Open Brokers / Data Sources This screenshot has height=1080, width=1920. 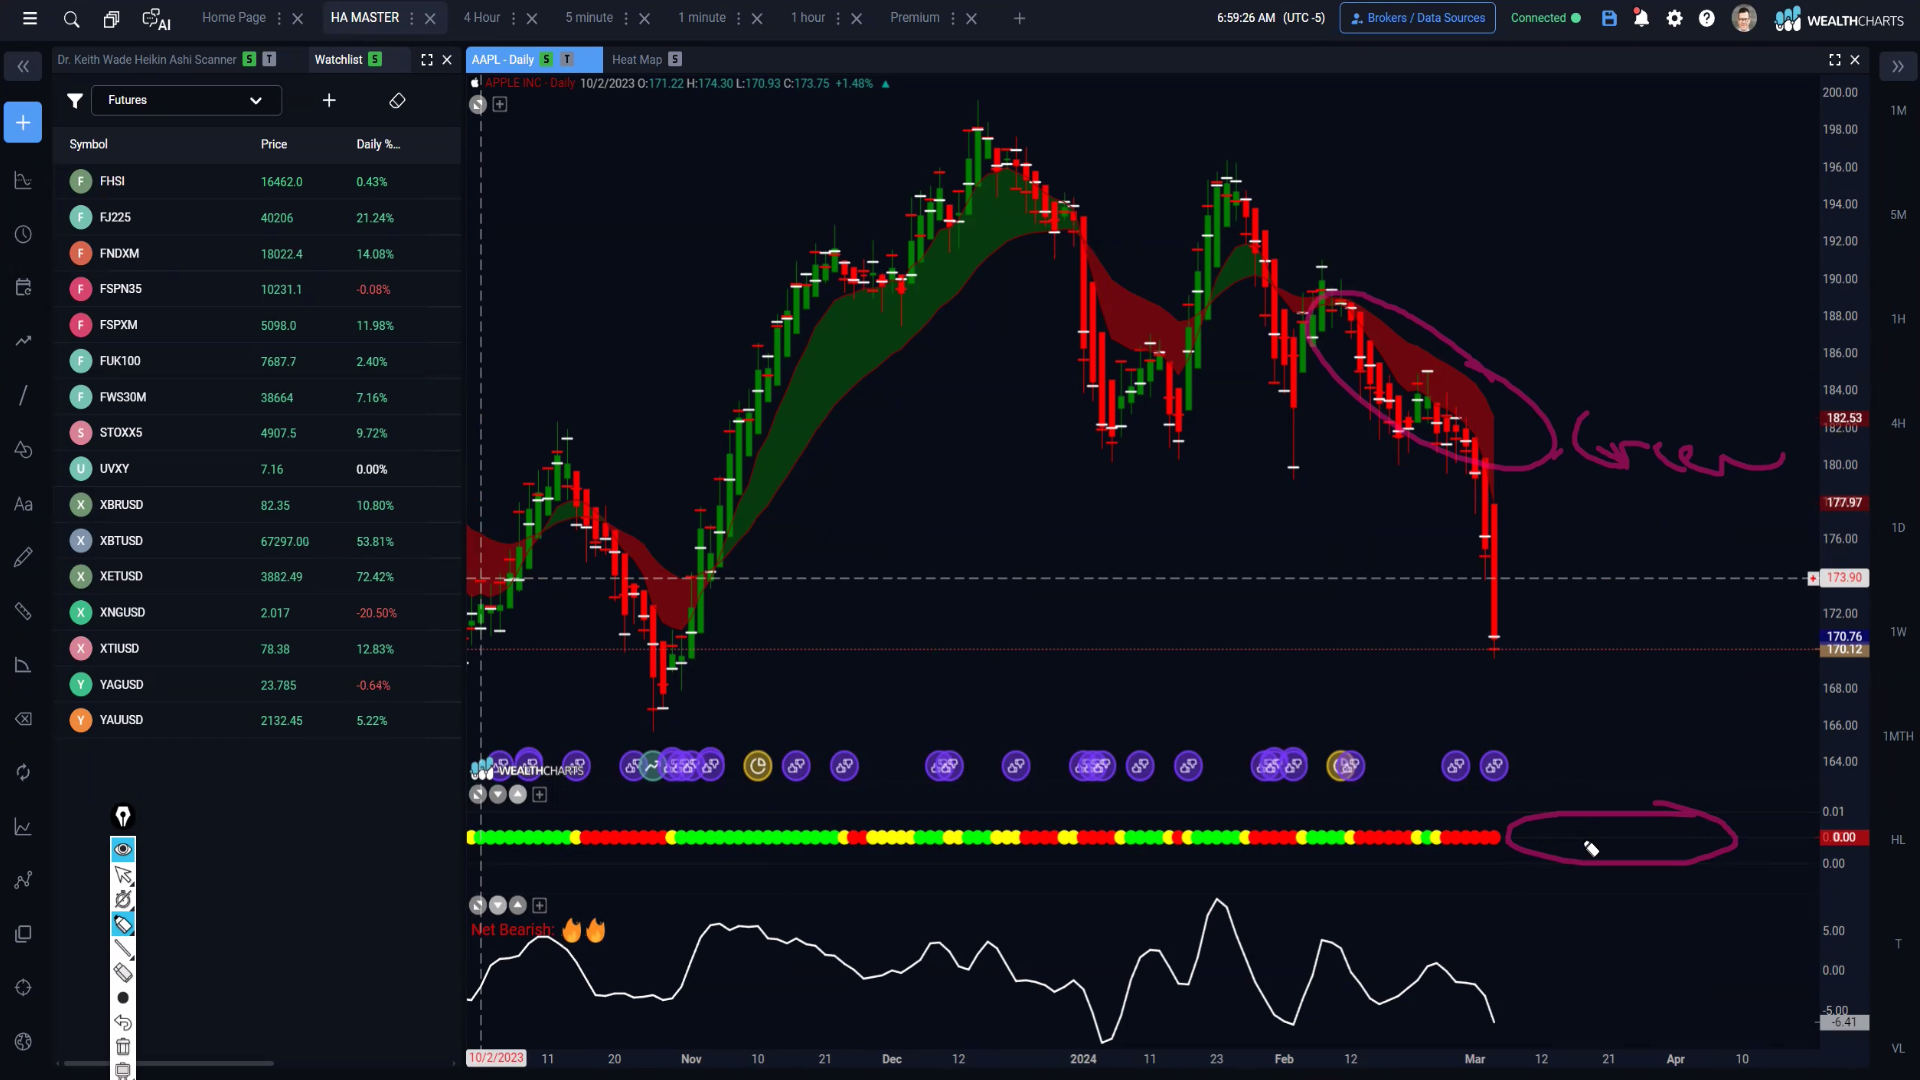(1417, 18)
